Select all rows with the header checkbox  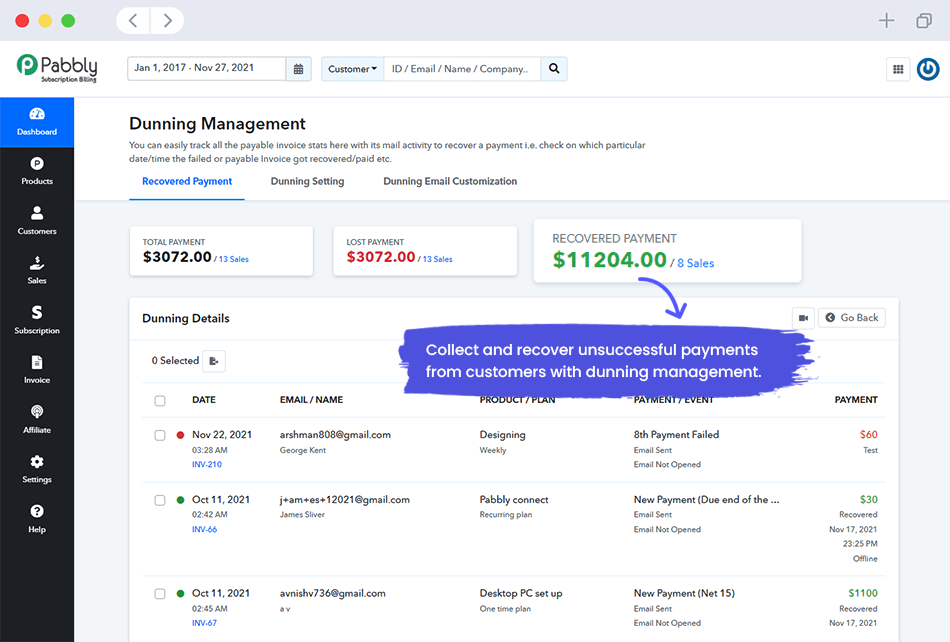(158, 400)
